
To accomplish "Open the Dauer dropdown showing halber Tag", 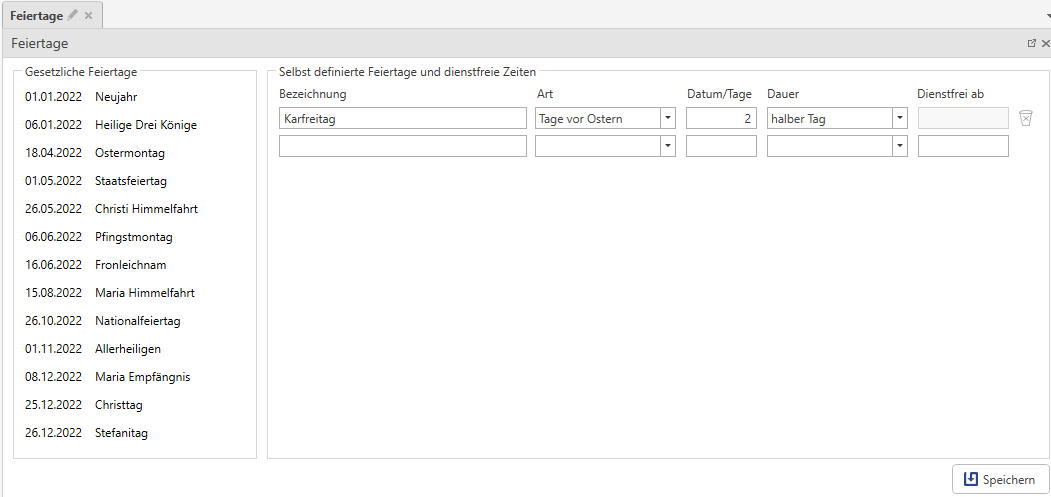I will [x=899, y=118].
